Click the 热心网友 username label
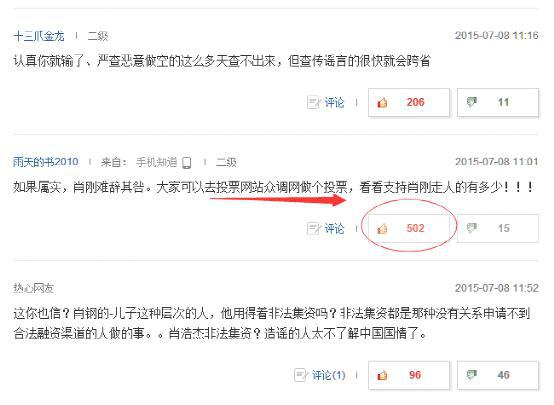Screen dimensions: 554x405 [33, 288]
